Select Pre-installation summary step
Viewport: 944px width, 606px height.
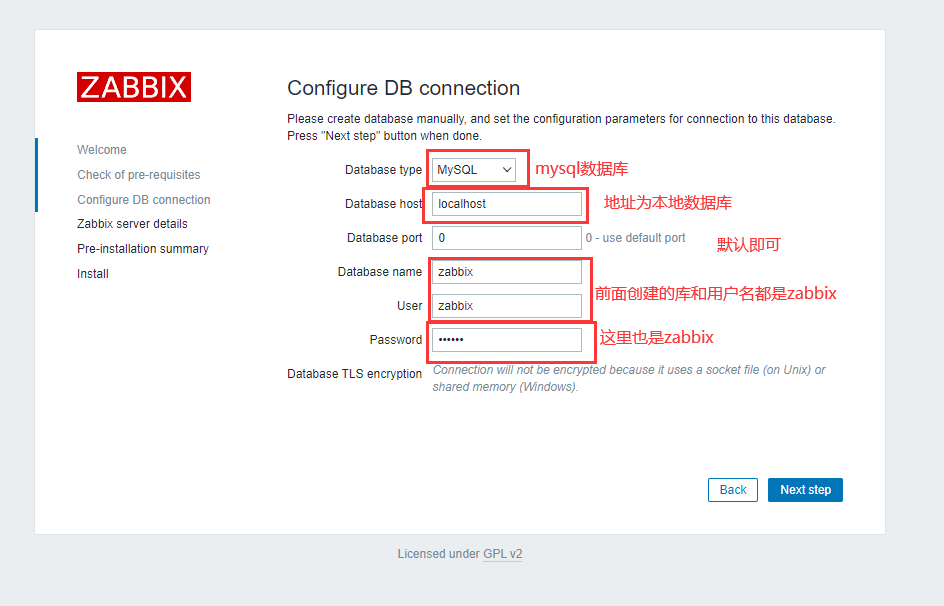coord(143,249)
